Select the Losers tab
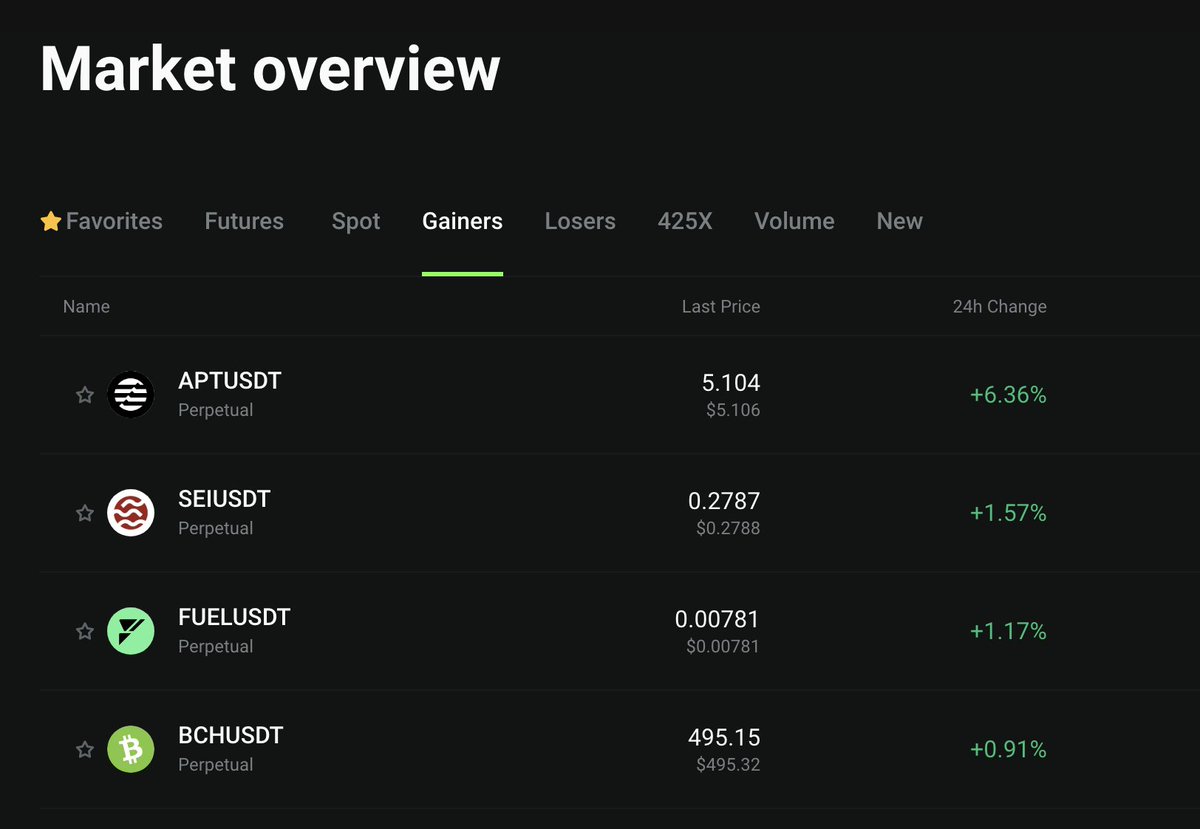Viewport: 1200px width, 829px height. click(580, 221)
